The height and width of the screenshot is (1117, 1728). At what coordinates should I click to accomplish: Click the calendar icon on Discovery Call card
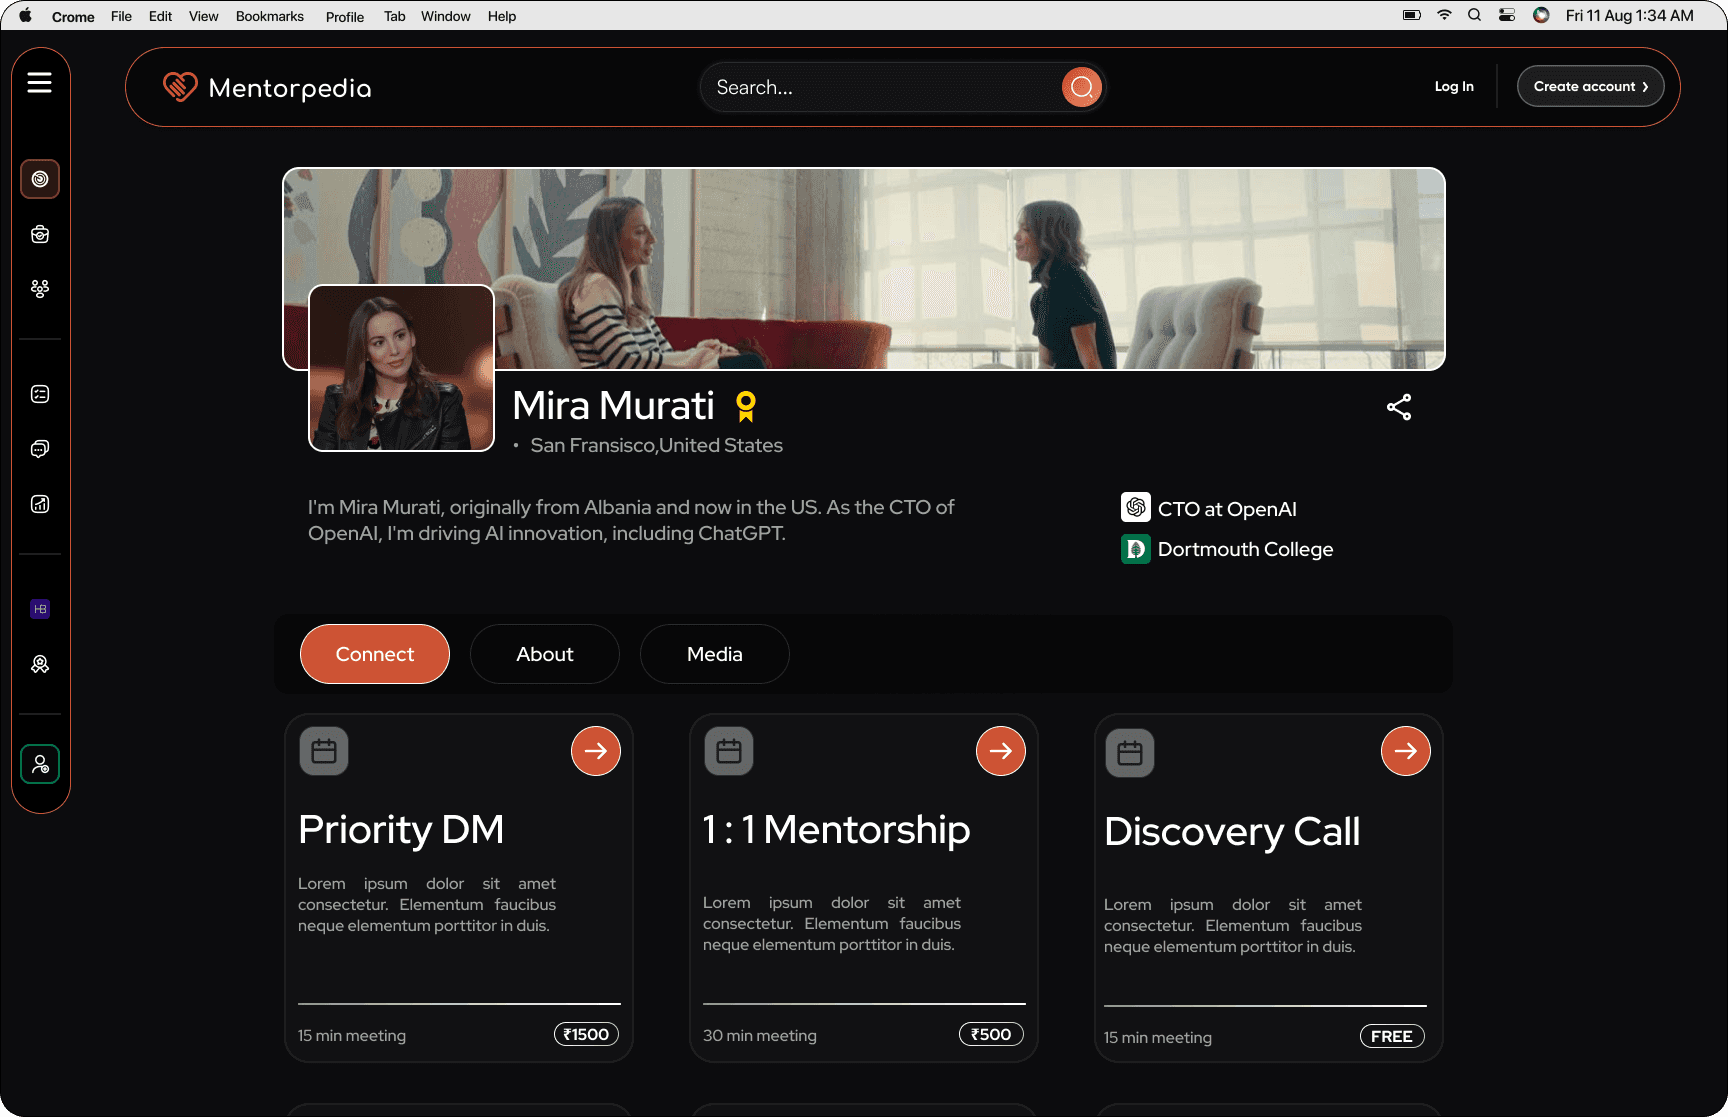tap(1130, 753)
